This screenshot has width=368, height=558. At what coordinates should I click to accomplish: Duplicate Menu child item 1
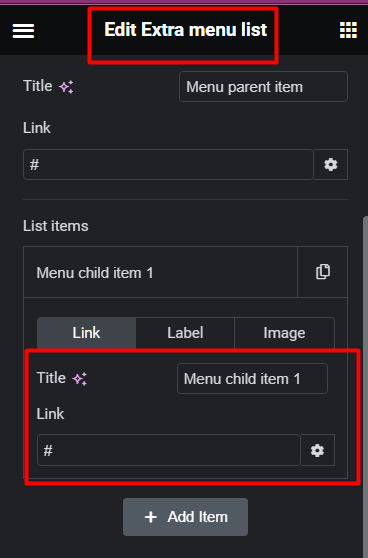(x=323, y=272)
